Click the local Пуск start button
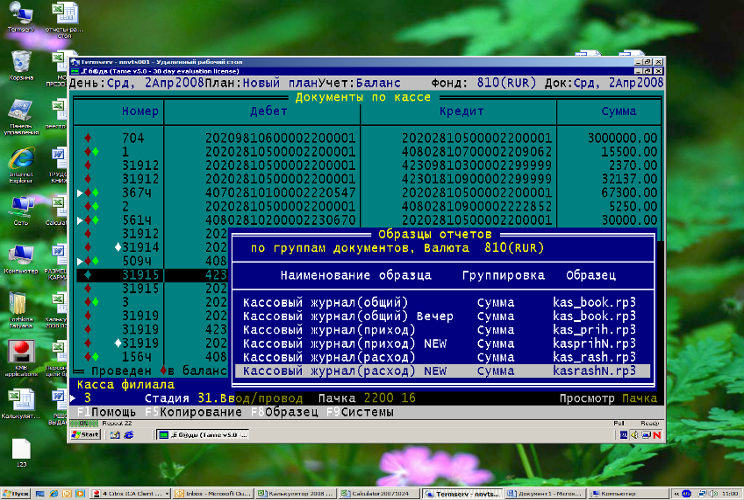Screen dimensions: 744x500 pos(16,493)
